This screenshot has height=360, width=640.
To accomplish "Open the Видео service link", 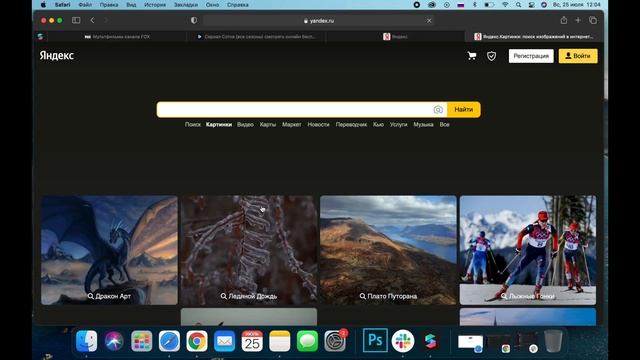I will [245, 124].
